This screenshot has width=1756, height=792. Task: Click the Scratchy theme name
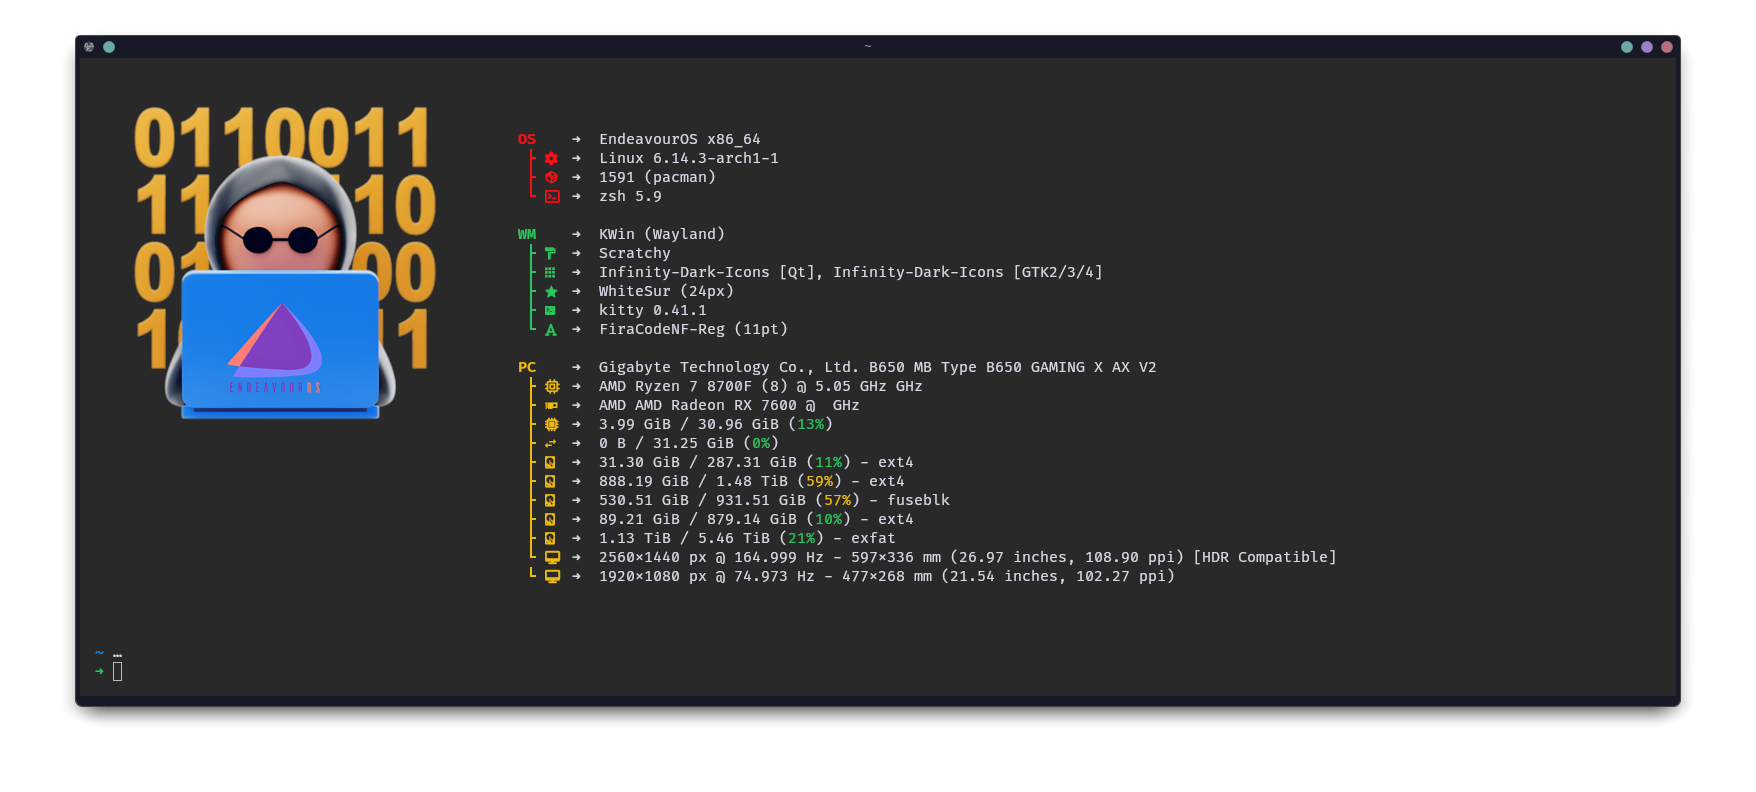point(635,253)
